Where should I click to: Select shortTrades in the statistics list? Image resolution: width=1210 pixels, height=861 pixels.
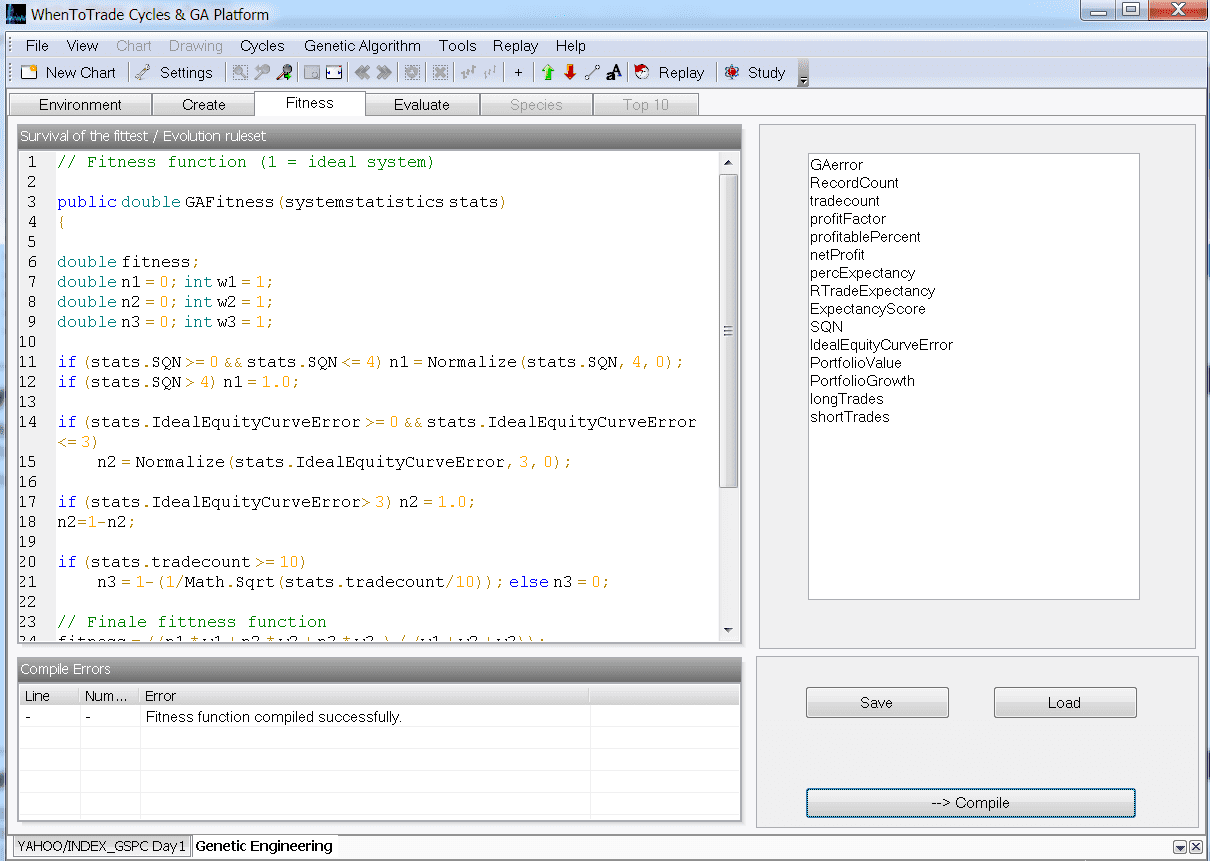[849, 417]
